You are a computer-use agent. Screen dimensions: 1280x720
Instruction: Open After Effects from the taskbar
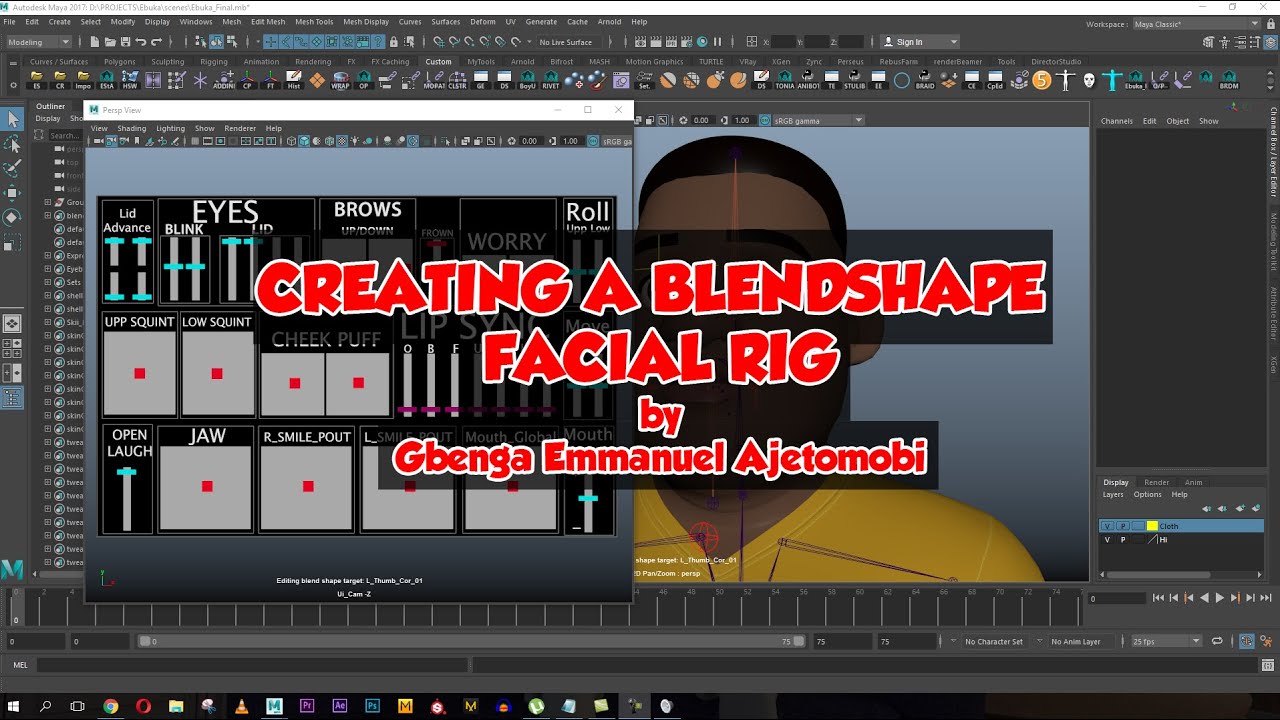(x=339, y=706)
